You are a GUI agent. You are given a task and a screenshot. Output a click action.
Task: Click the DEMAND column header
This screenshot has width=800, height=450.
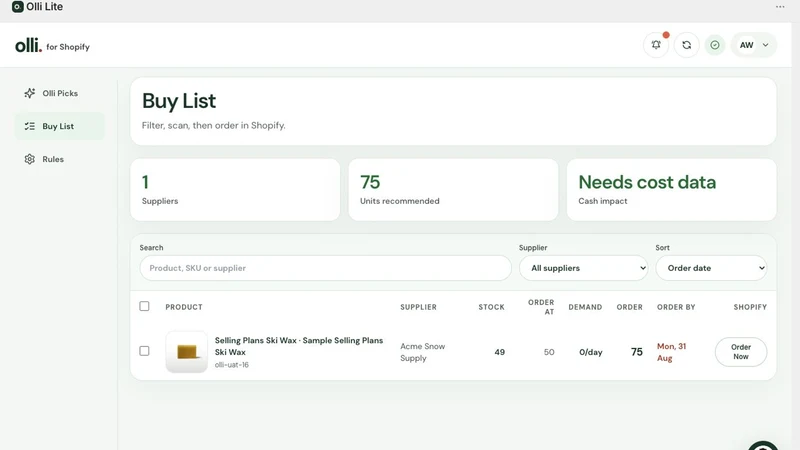(x=585, y=307)
